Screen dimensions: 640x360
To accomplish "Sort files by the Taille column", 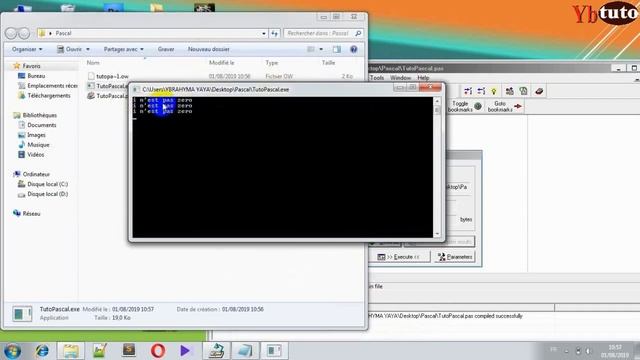I will pos(328,62).
